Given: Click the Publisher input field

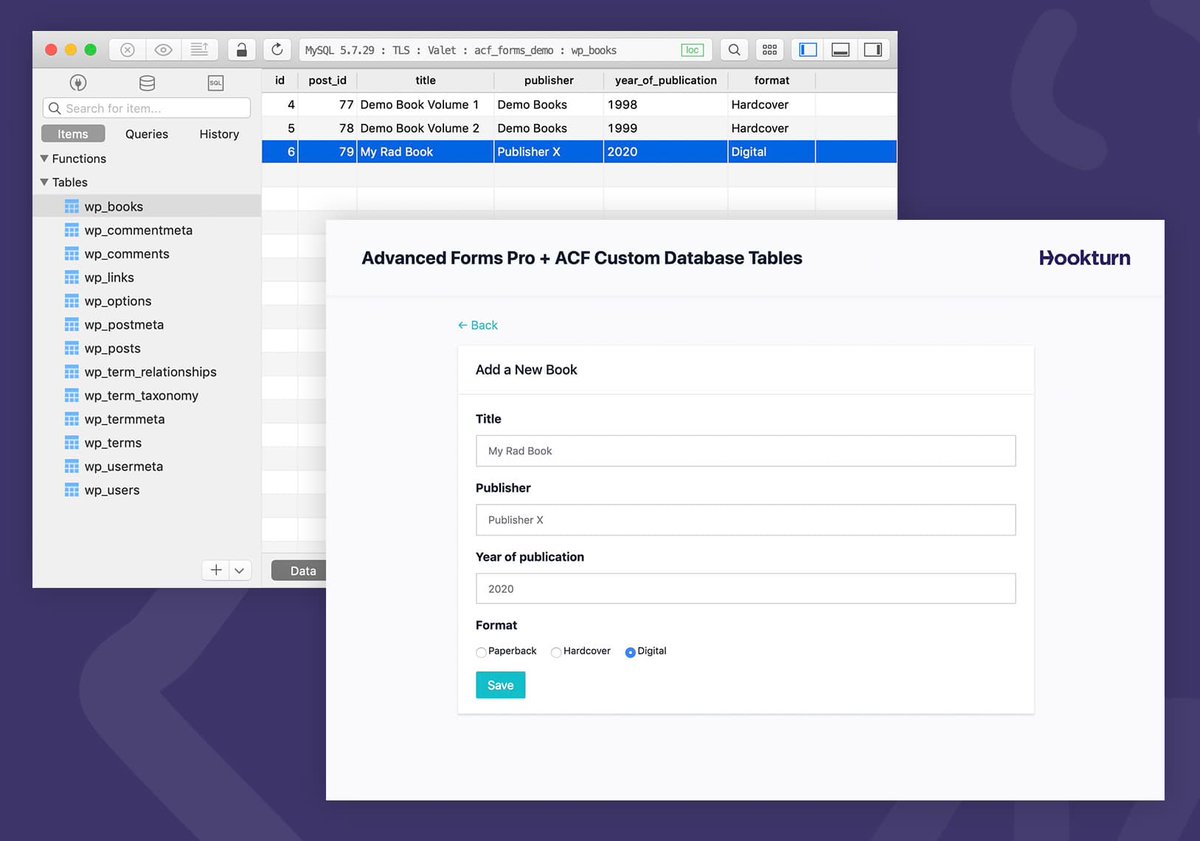Looking at the screenshot, I should click(x=746, y=520).
